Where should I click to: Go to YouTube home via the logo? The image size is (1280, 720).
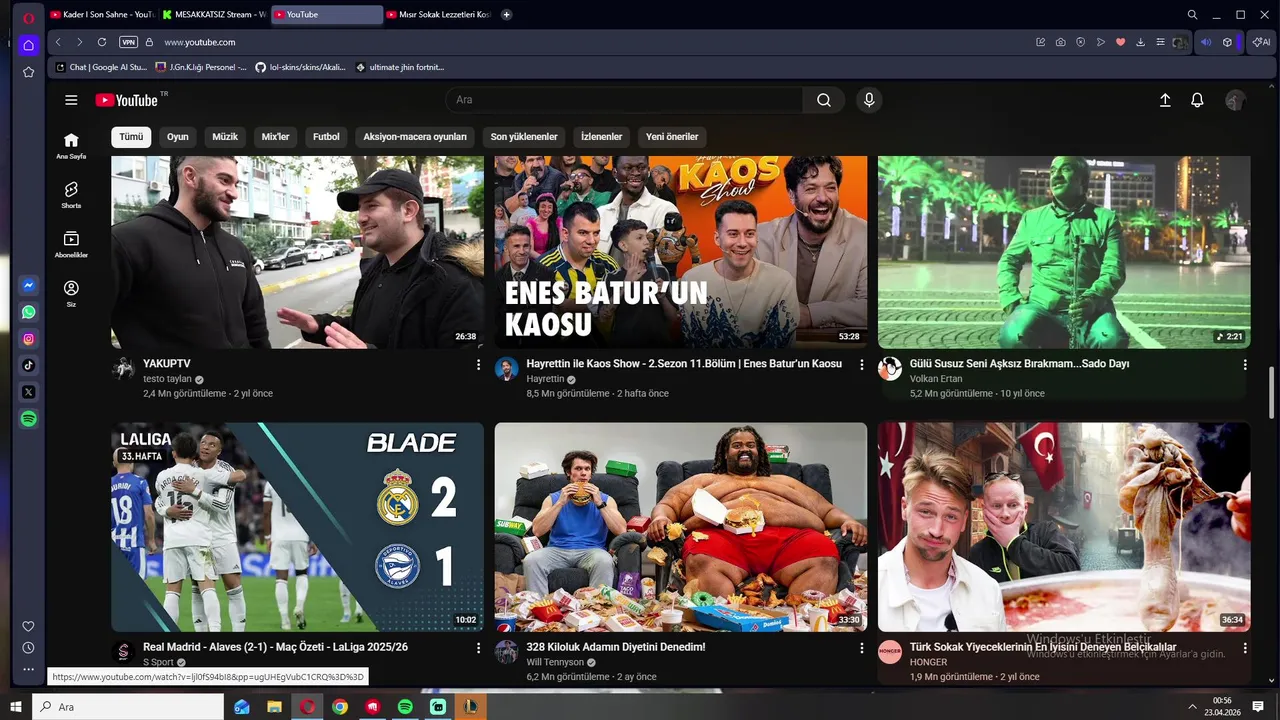(127, 100)
